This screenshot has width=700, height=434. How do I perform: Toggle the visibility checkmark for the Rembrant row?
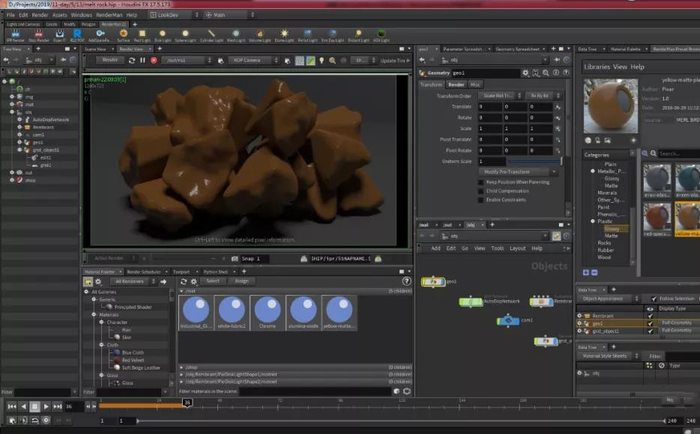pos(650,316)
